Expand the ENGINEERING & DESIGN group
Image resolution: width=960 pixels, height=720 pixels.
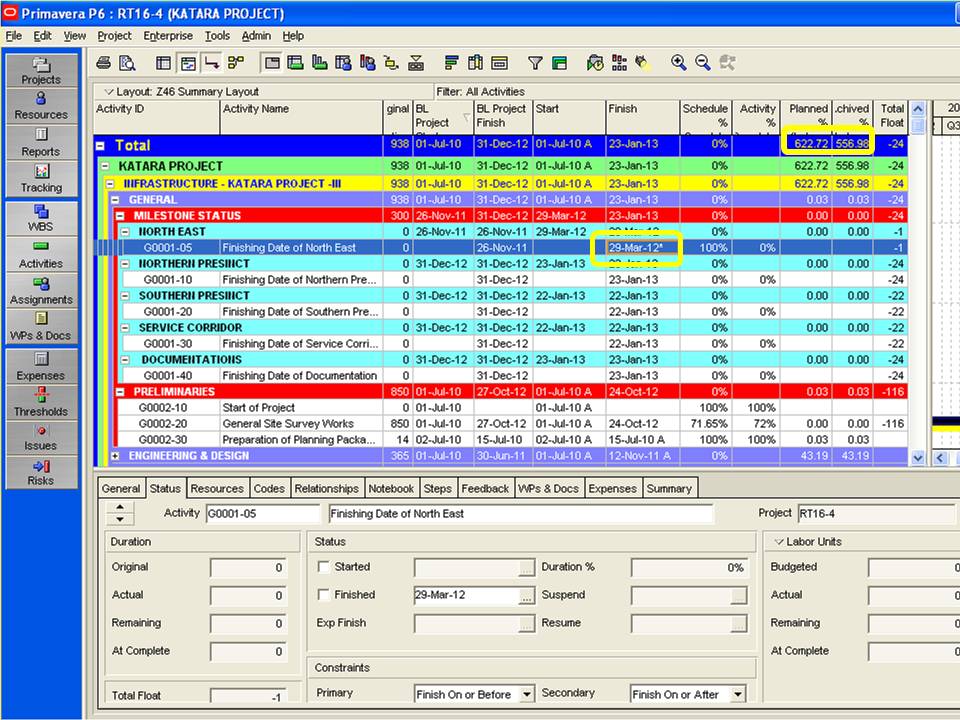[115, 456]
